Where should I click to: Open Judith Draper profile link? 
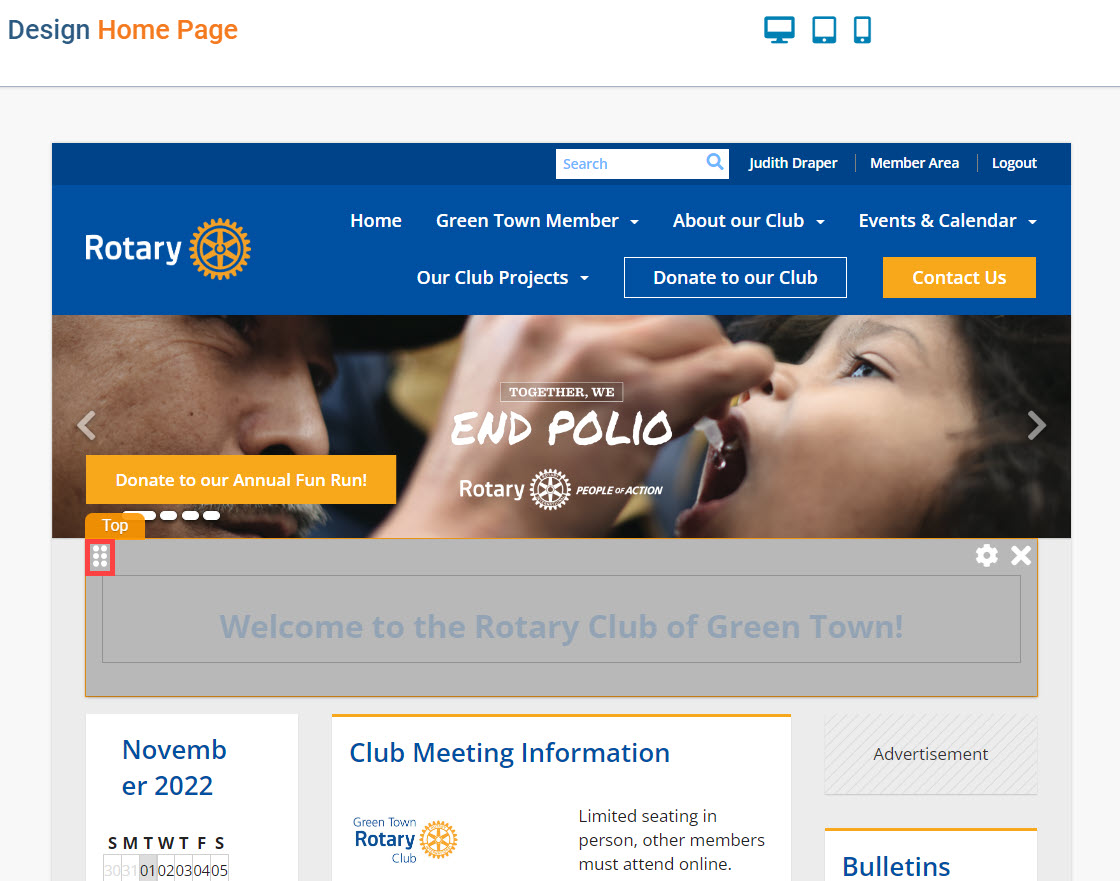point(793,163)
